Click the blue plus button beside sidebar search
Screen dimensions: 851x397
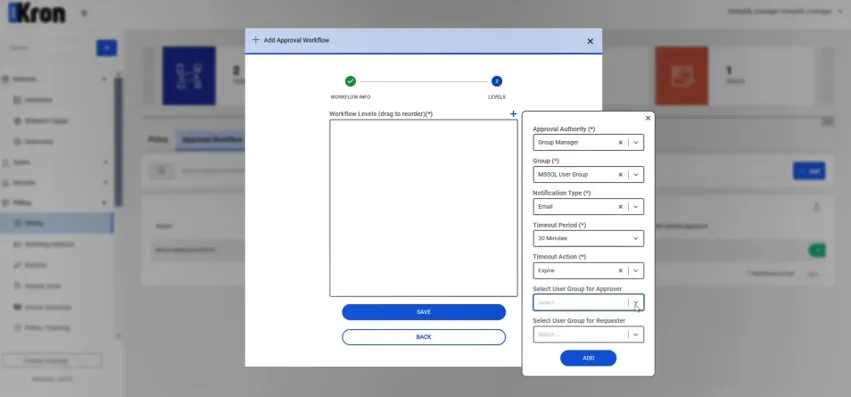pyautogui.click(x=106, y=48)
